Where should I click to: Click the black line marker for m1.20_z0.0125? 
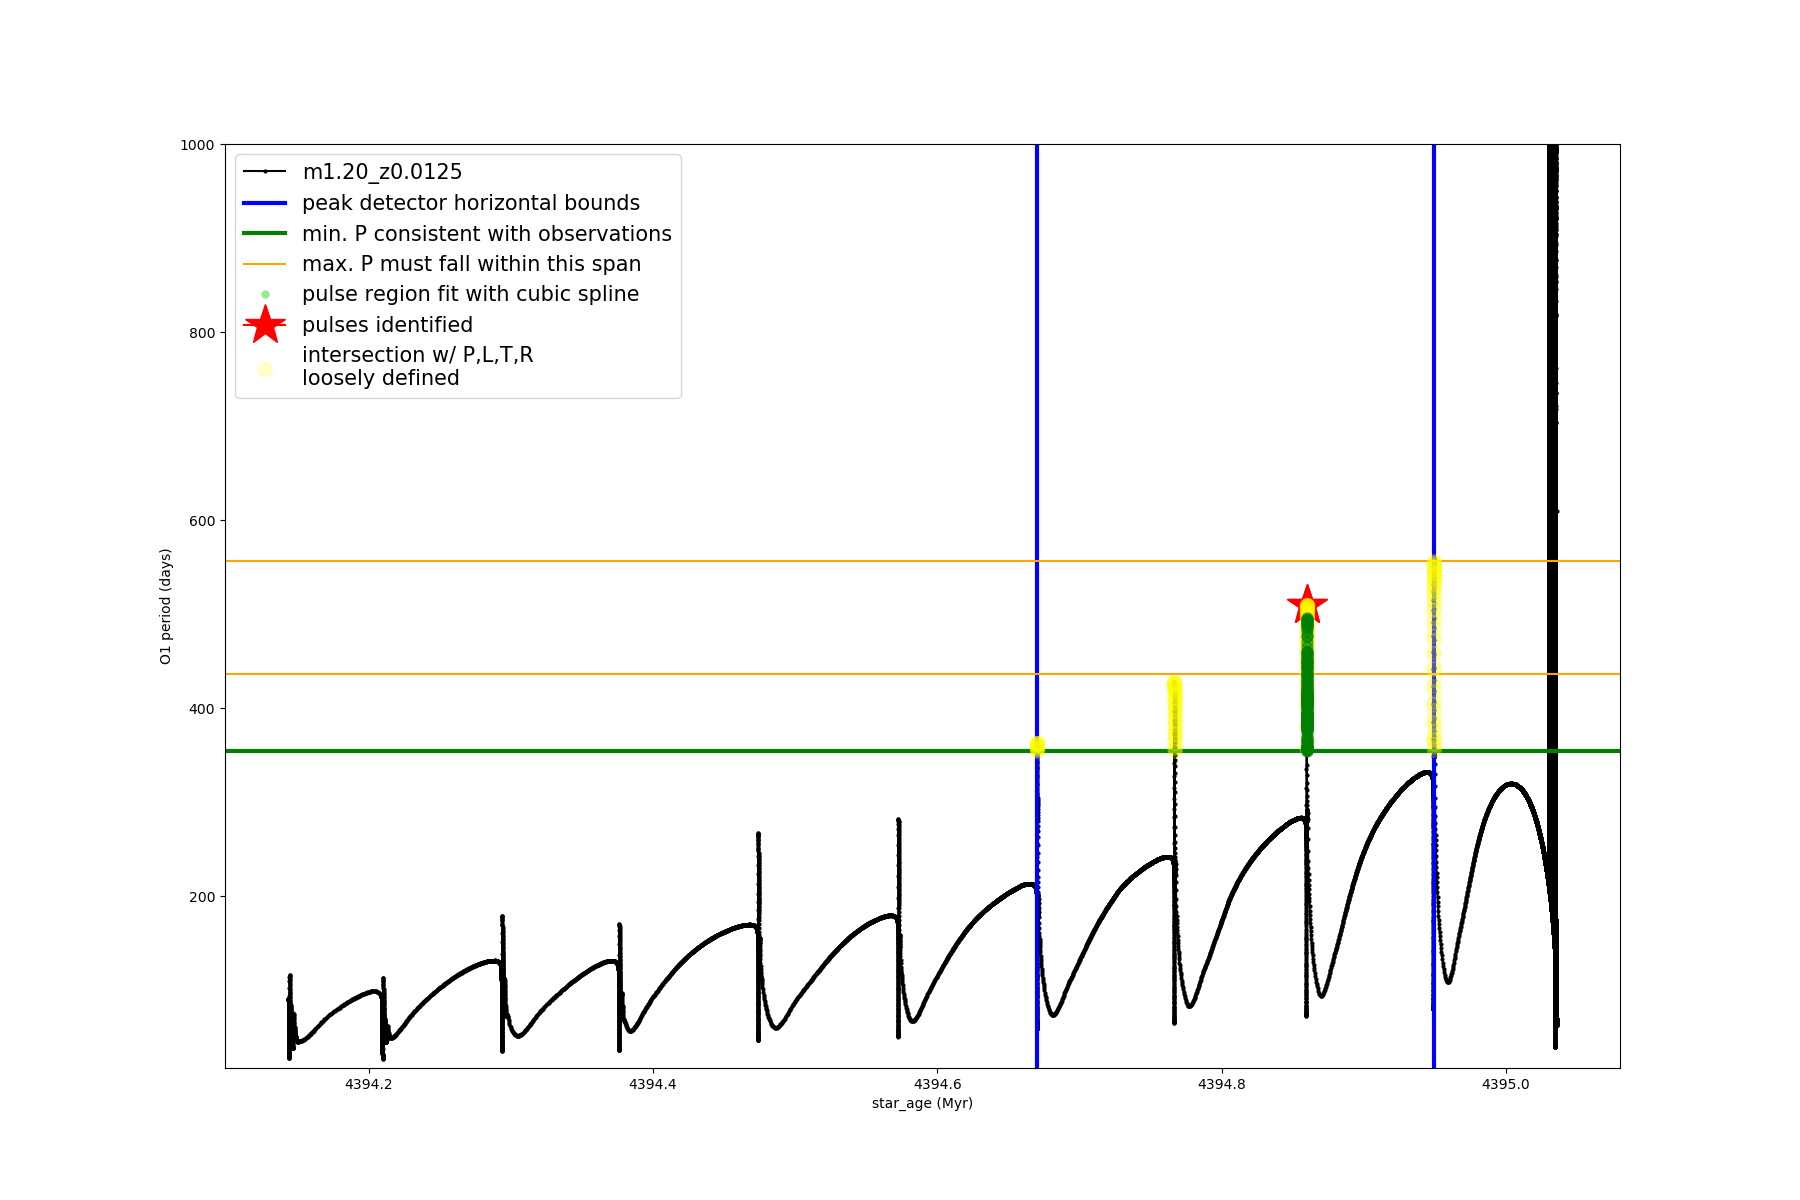[x=265, y=172]
